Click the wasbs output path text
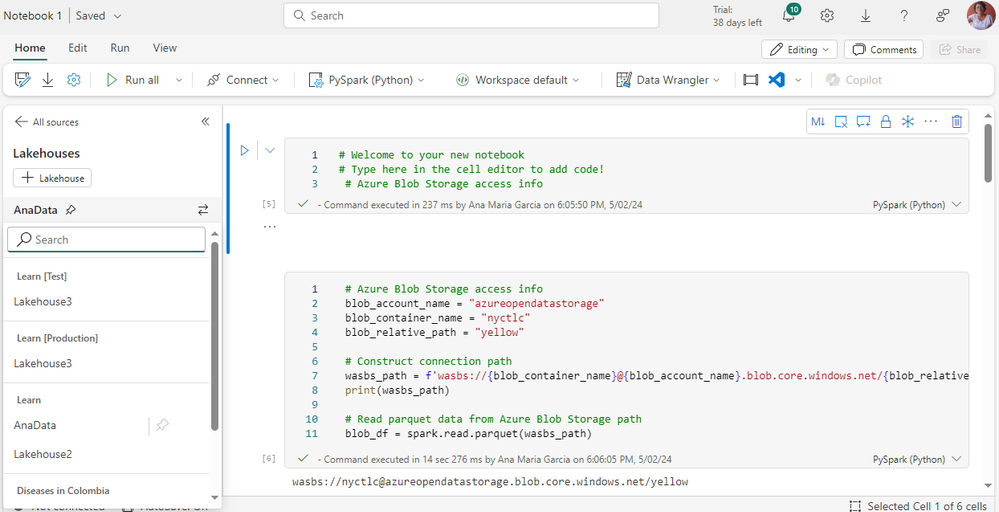999x512 pixels. [490, 481]
